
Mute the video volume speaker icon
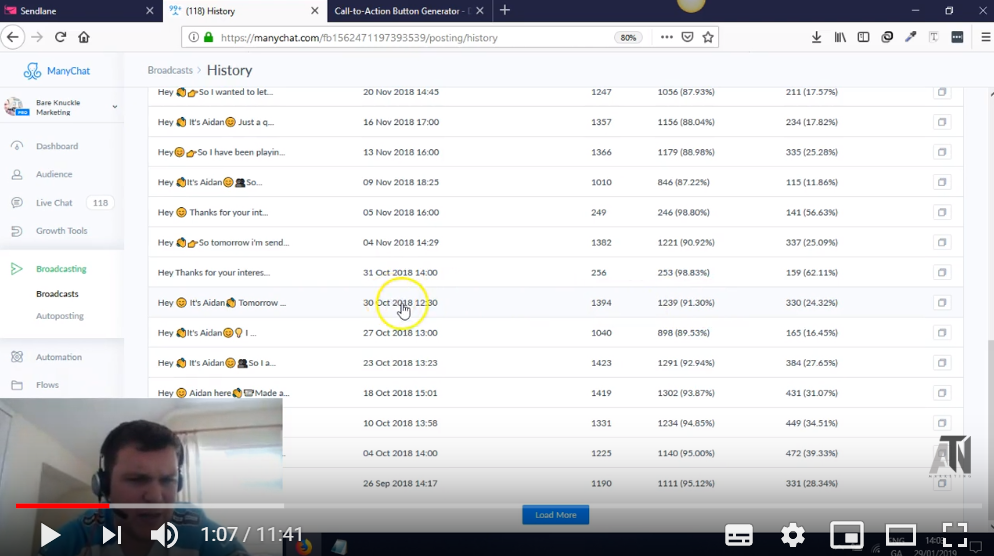[164, 535]
